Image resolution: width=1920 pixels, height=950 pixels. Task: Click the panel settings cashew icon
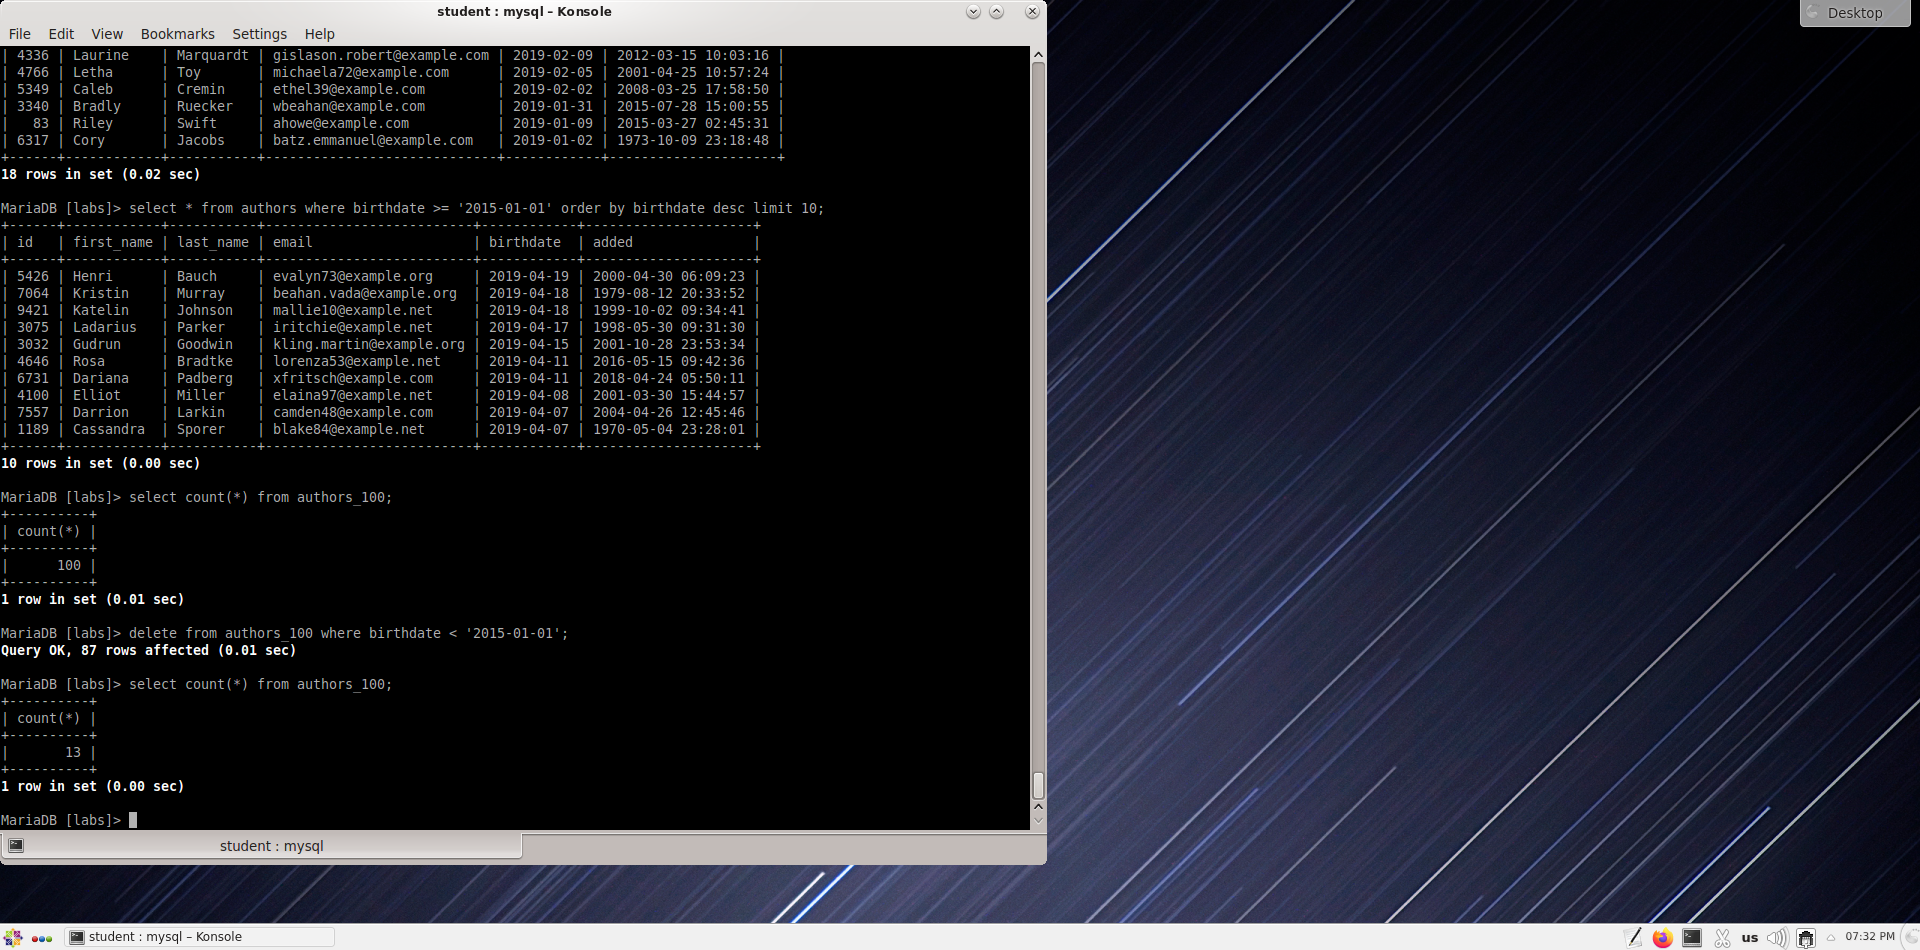pos(1911,937)
